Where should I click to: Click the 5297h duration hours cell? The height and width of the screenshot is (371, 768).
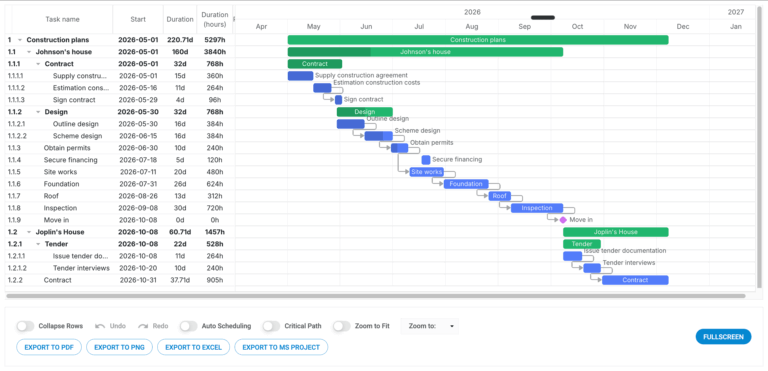[215, 40]
